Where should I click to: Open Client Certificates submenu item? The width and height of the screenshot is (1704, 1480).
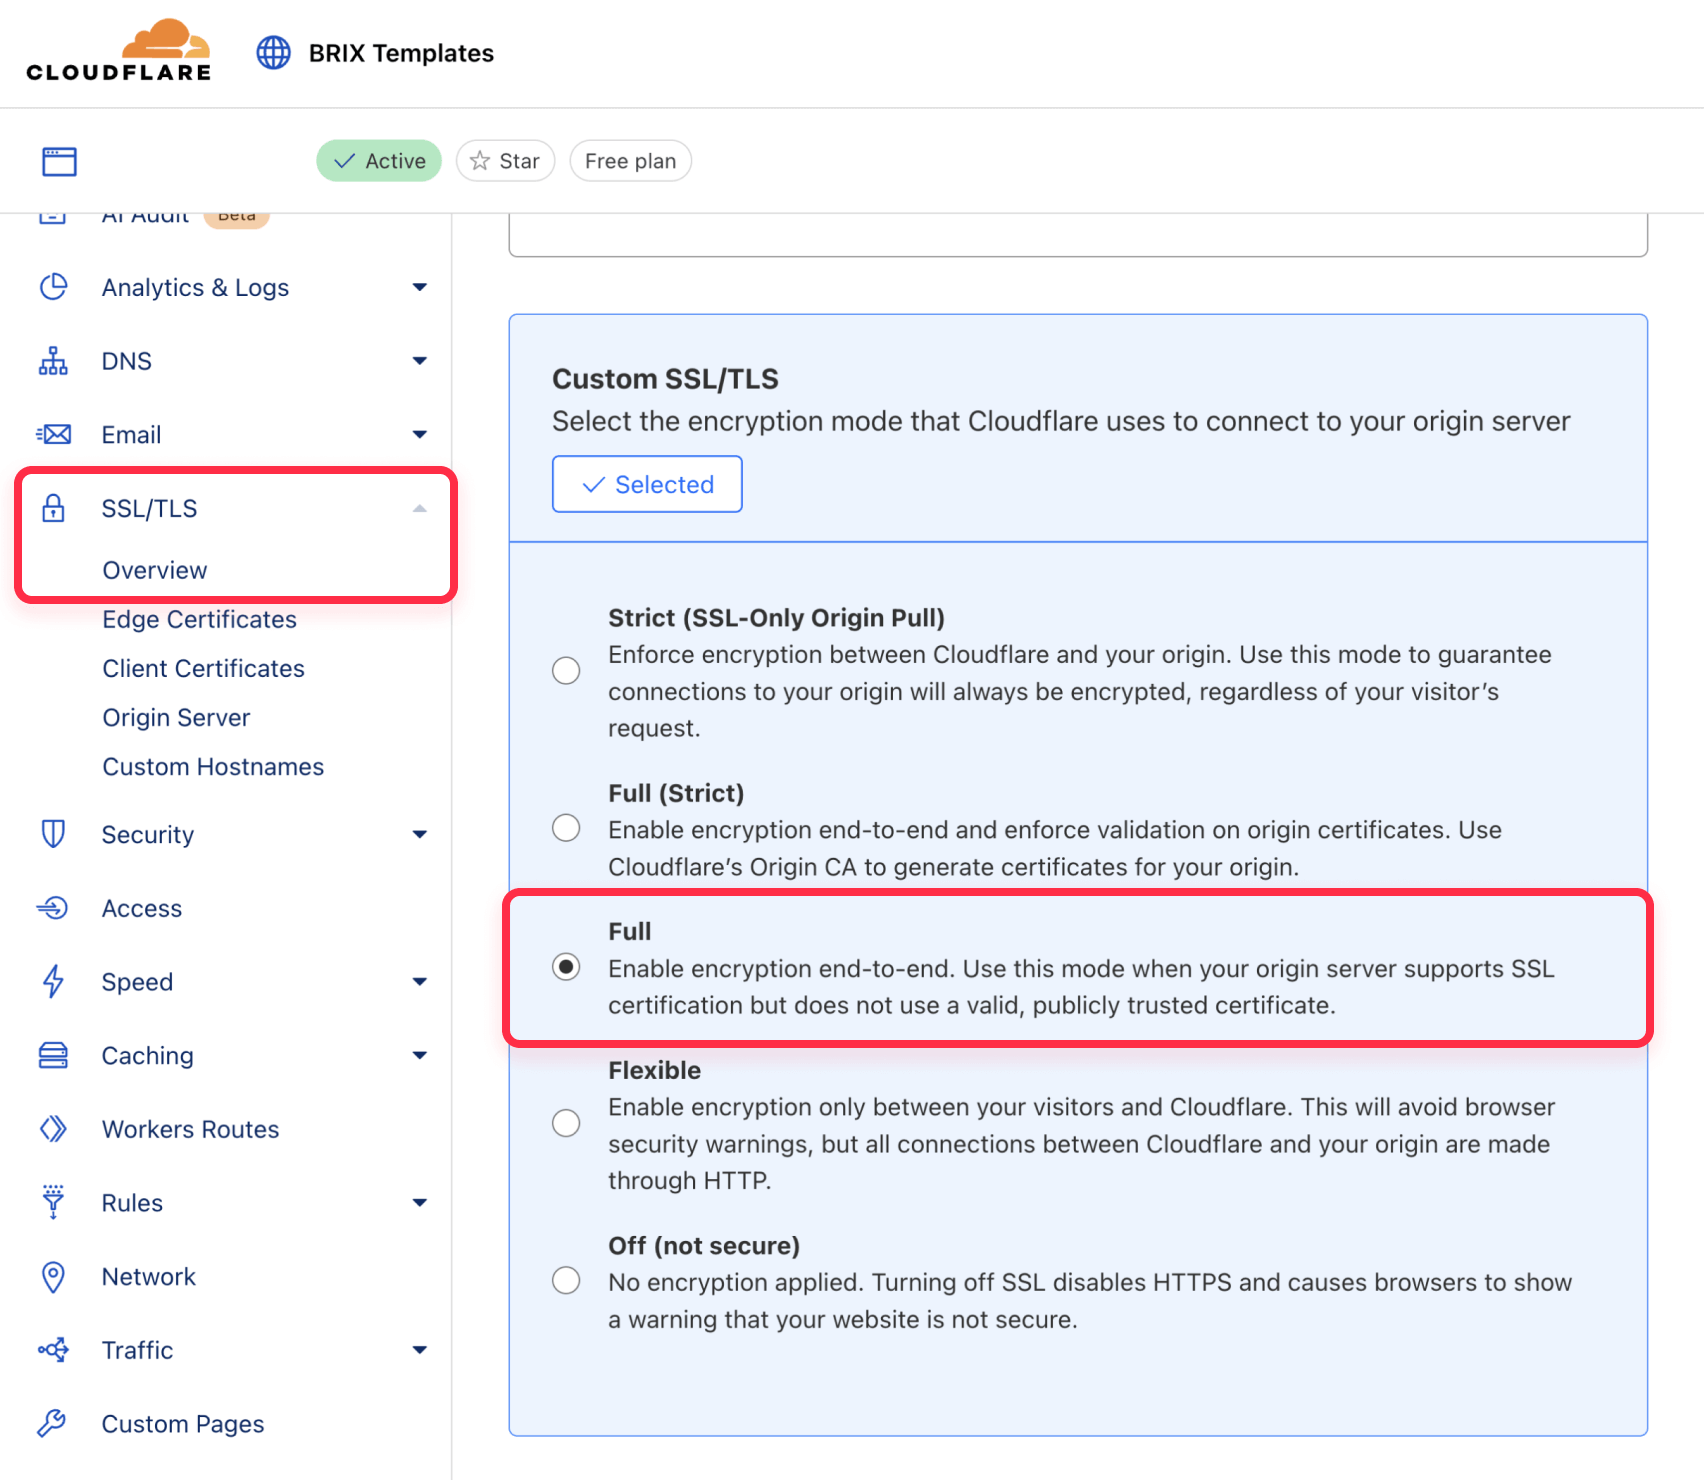(203, 668)
